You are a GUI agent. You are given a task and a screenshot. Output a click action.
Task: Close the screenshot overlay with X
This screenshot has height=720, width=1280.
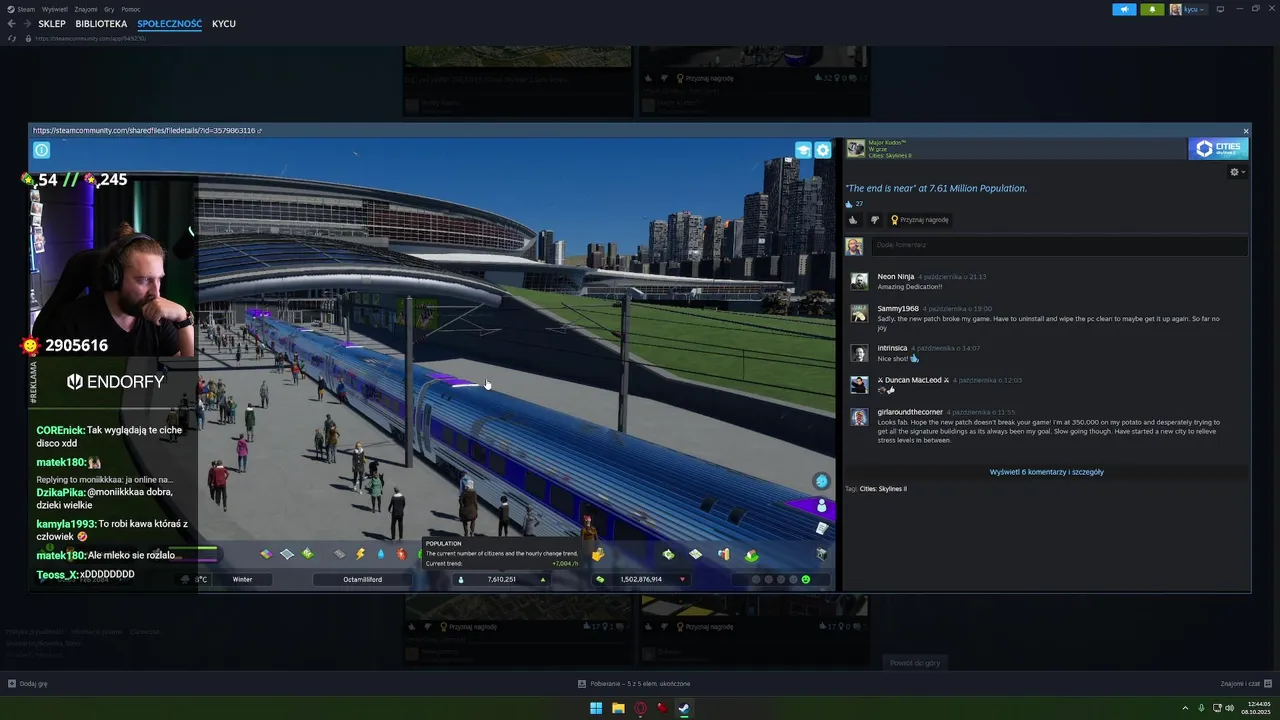point(1245,131)
